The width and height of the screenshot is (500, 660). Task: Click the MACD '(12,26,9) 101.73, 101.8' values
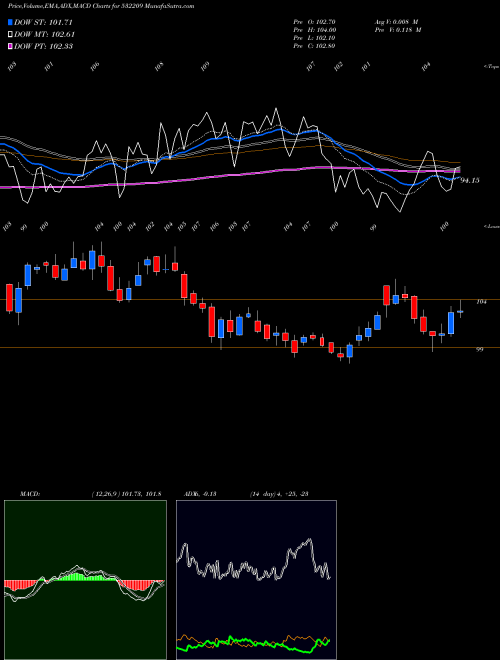[x=126, y=494]
